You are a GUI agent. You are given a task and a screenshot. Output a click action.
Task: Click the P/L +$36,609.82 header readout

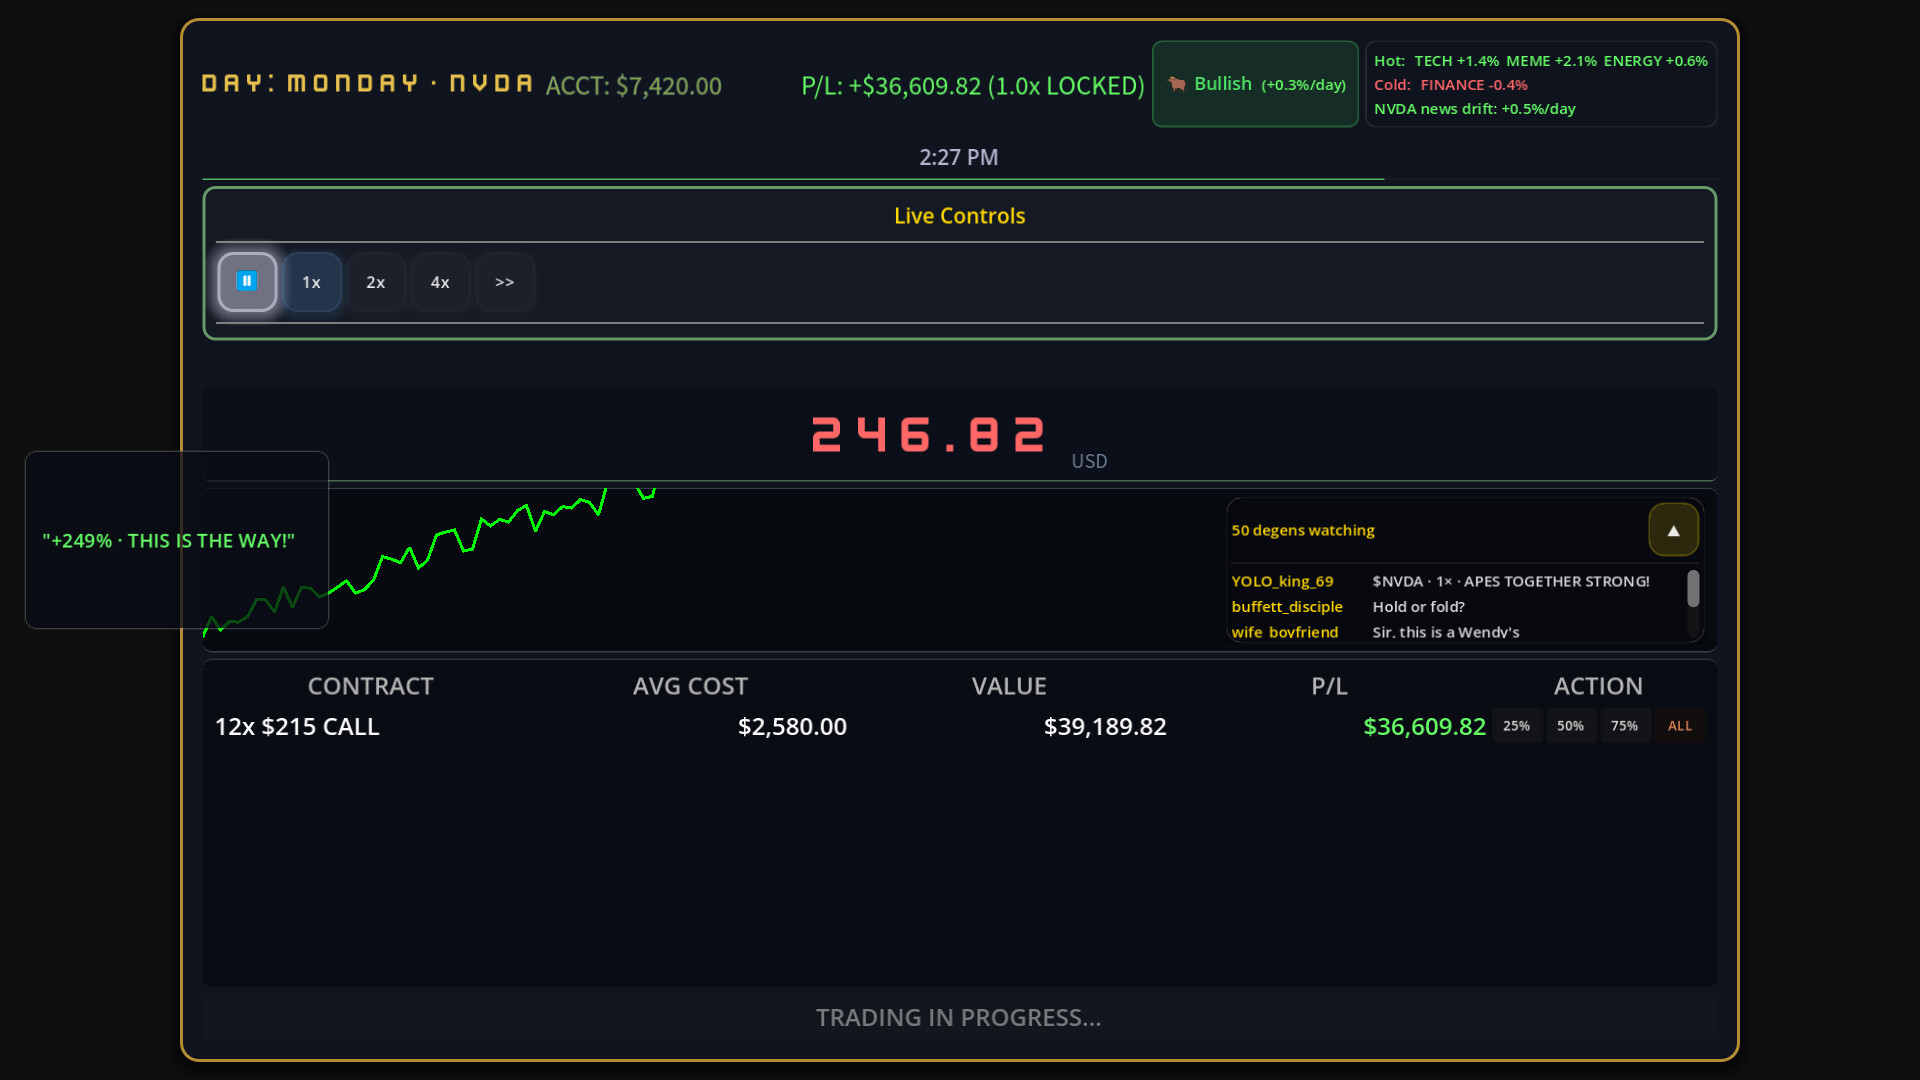[972, 86]
